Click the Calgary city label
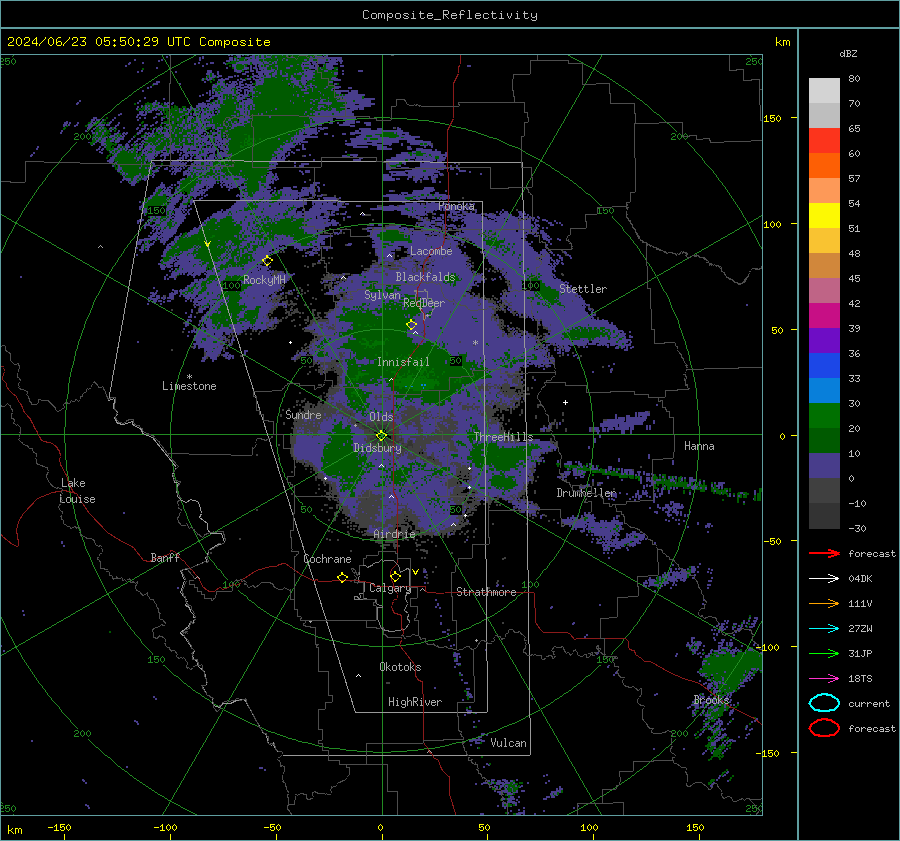 point(390,588)
